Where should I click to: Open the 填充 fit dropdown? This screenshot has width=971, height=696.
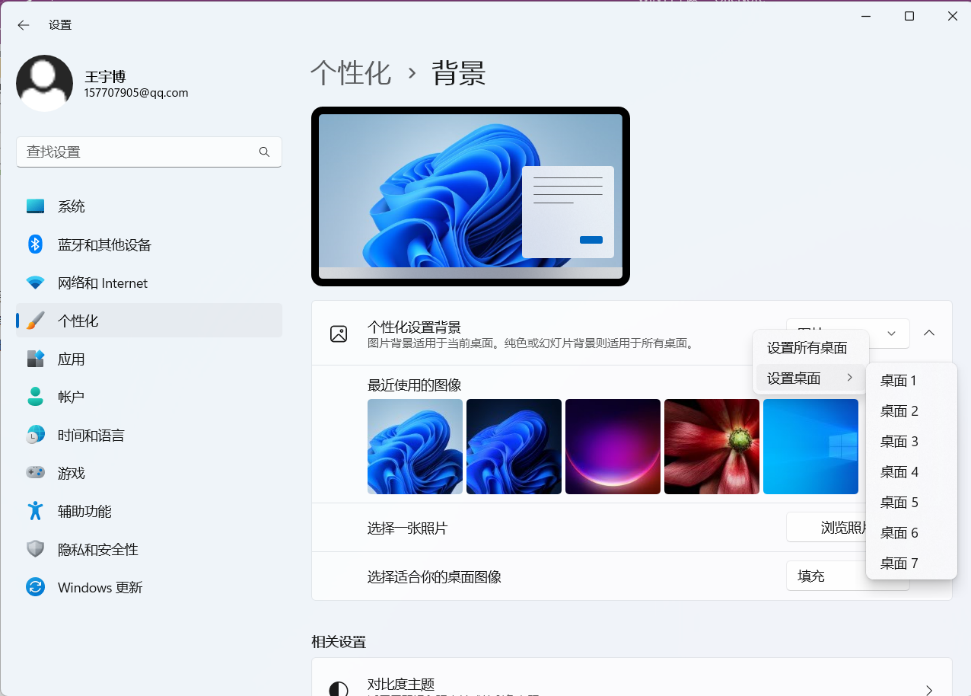(x=825, y=576)
